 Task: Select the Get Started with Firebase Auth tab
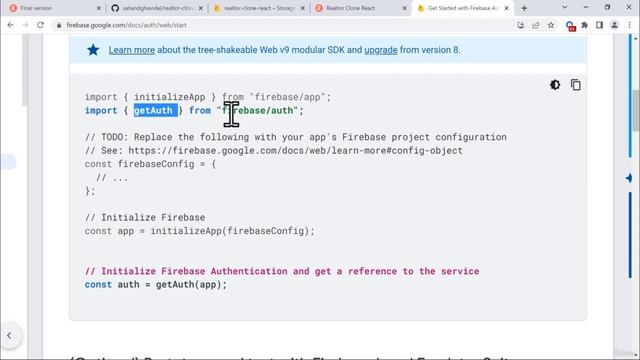[x=463, y=8]
